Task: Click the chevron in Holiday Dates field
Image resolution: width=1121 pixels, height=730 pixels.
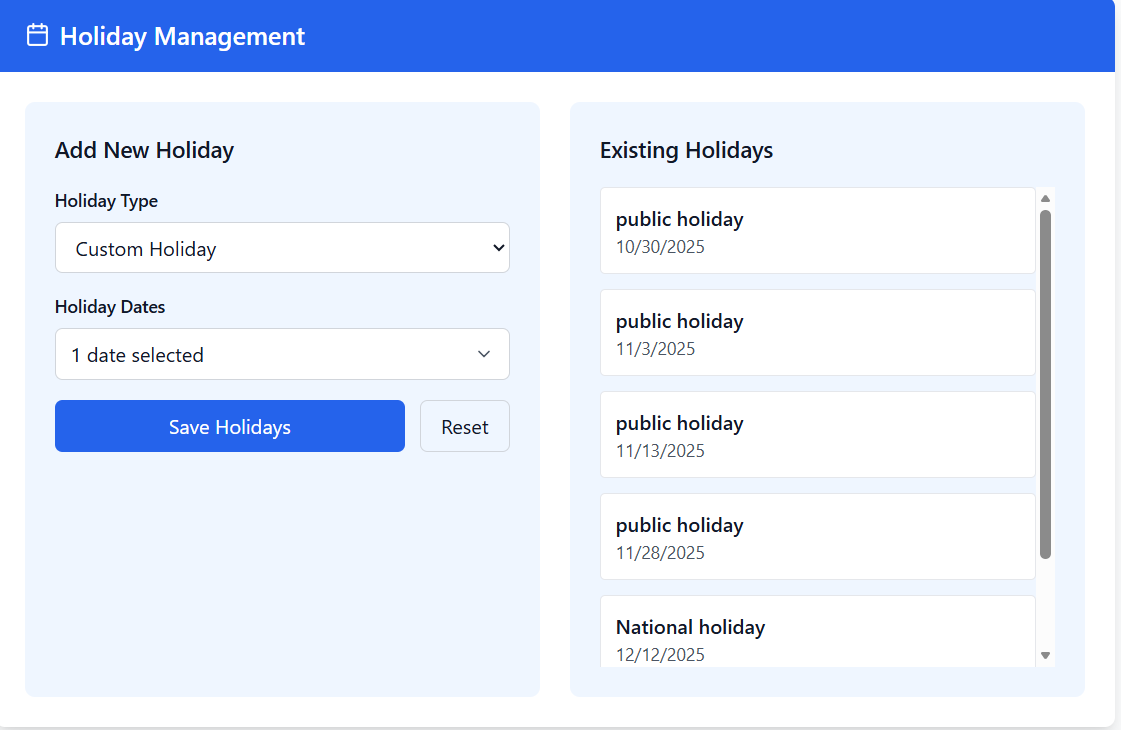Action: point(484,355)
